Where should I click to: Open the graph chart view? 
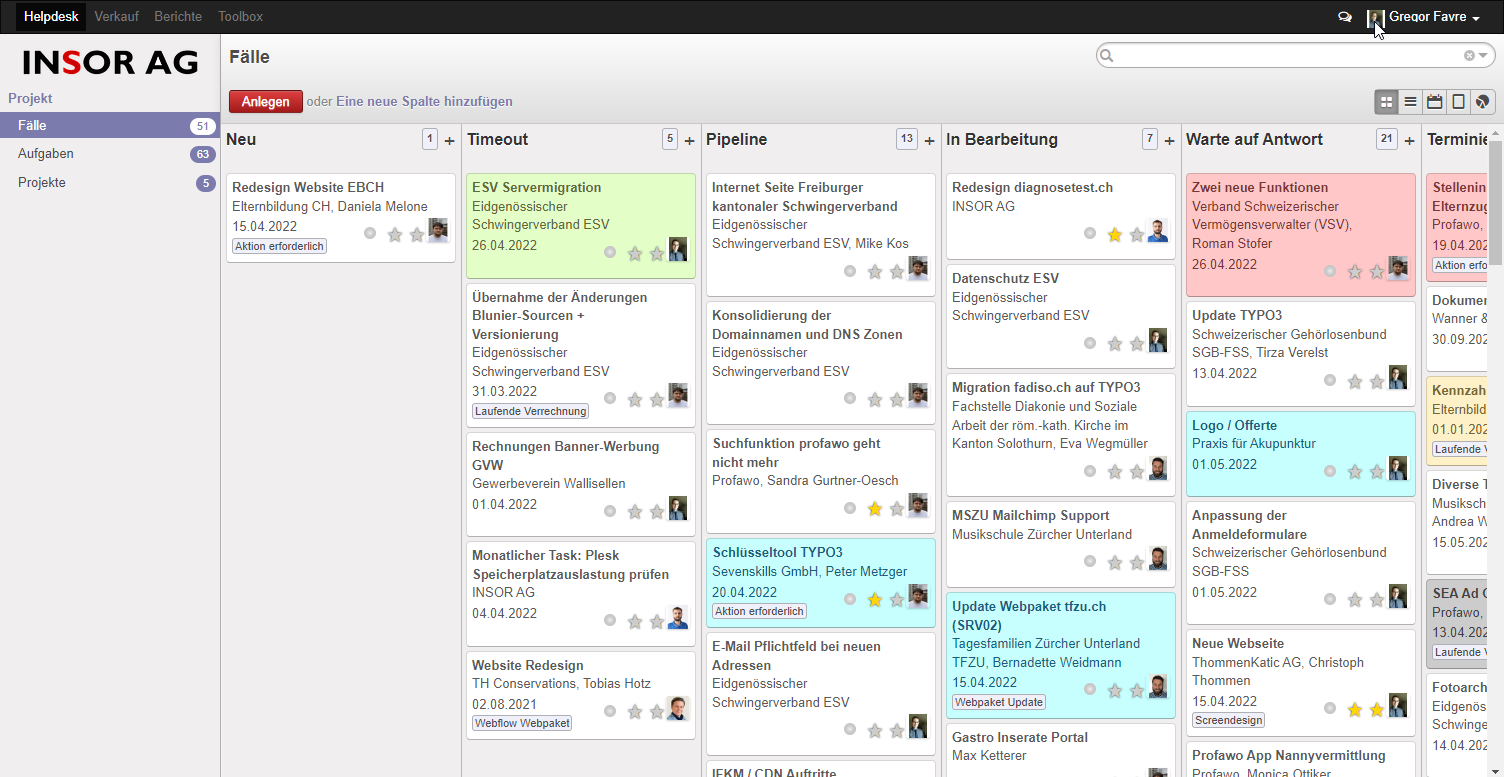click(x=1483, y=102)
